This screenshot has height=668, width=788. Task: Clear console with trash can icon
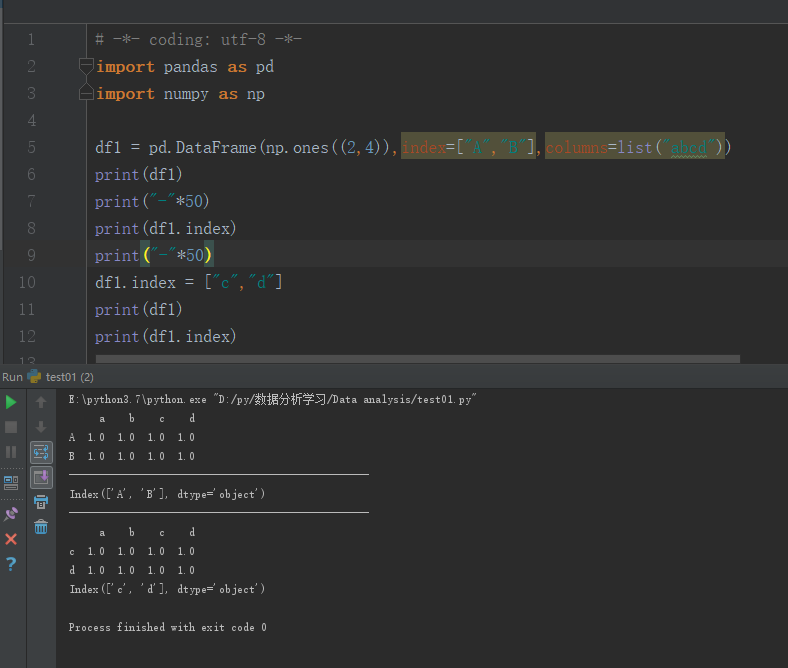[41, 527]
